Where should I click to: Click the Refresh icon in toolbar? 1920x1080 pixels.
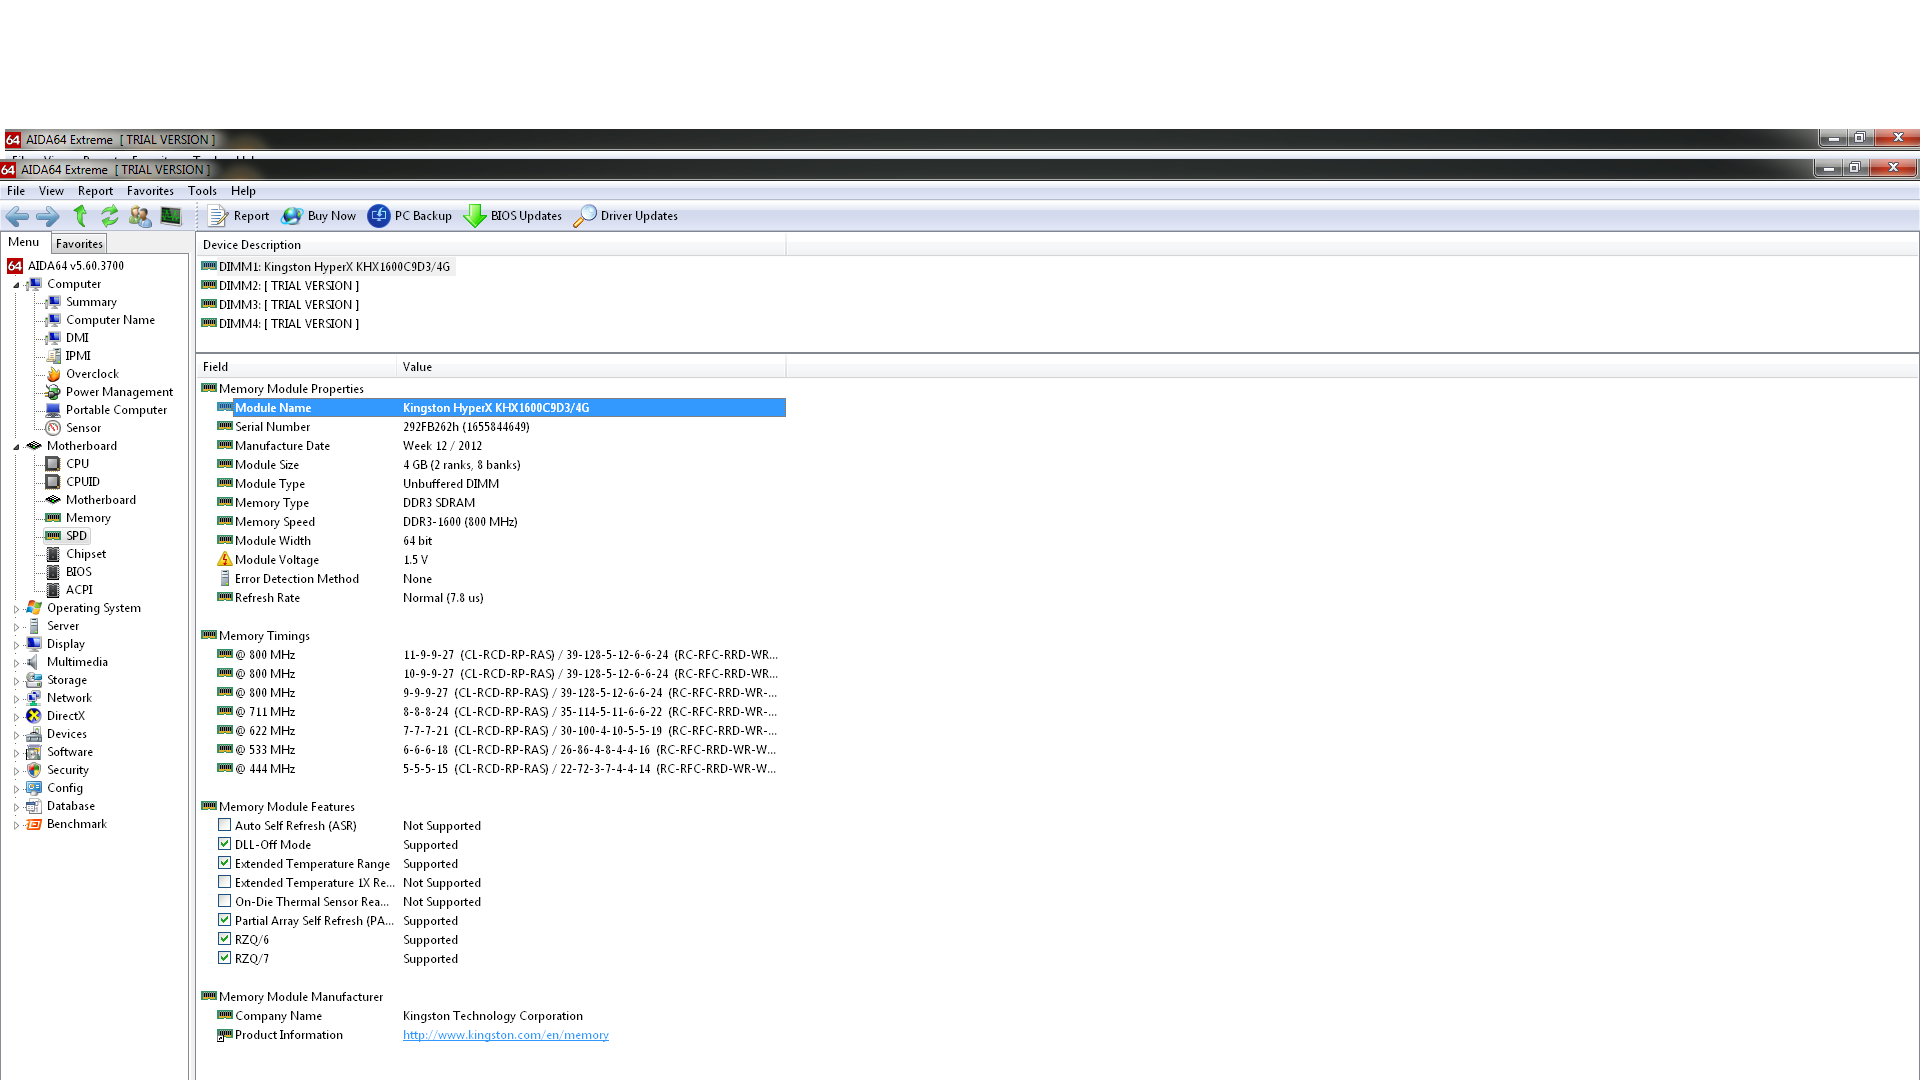click(109, 216)
